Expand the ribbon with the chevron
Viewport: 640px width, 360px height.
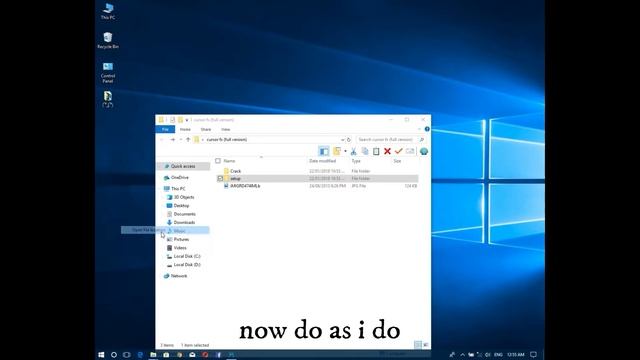tap(419, 129)
